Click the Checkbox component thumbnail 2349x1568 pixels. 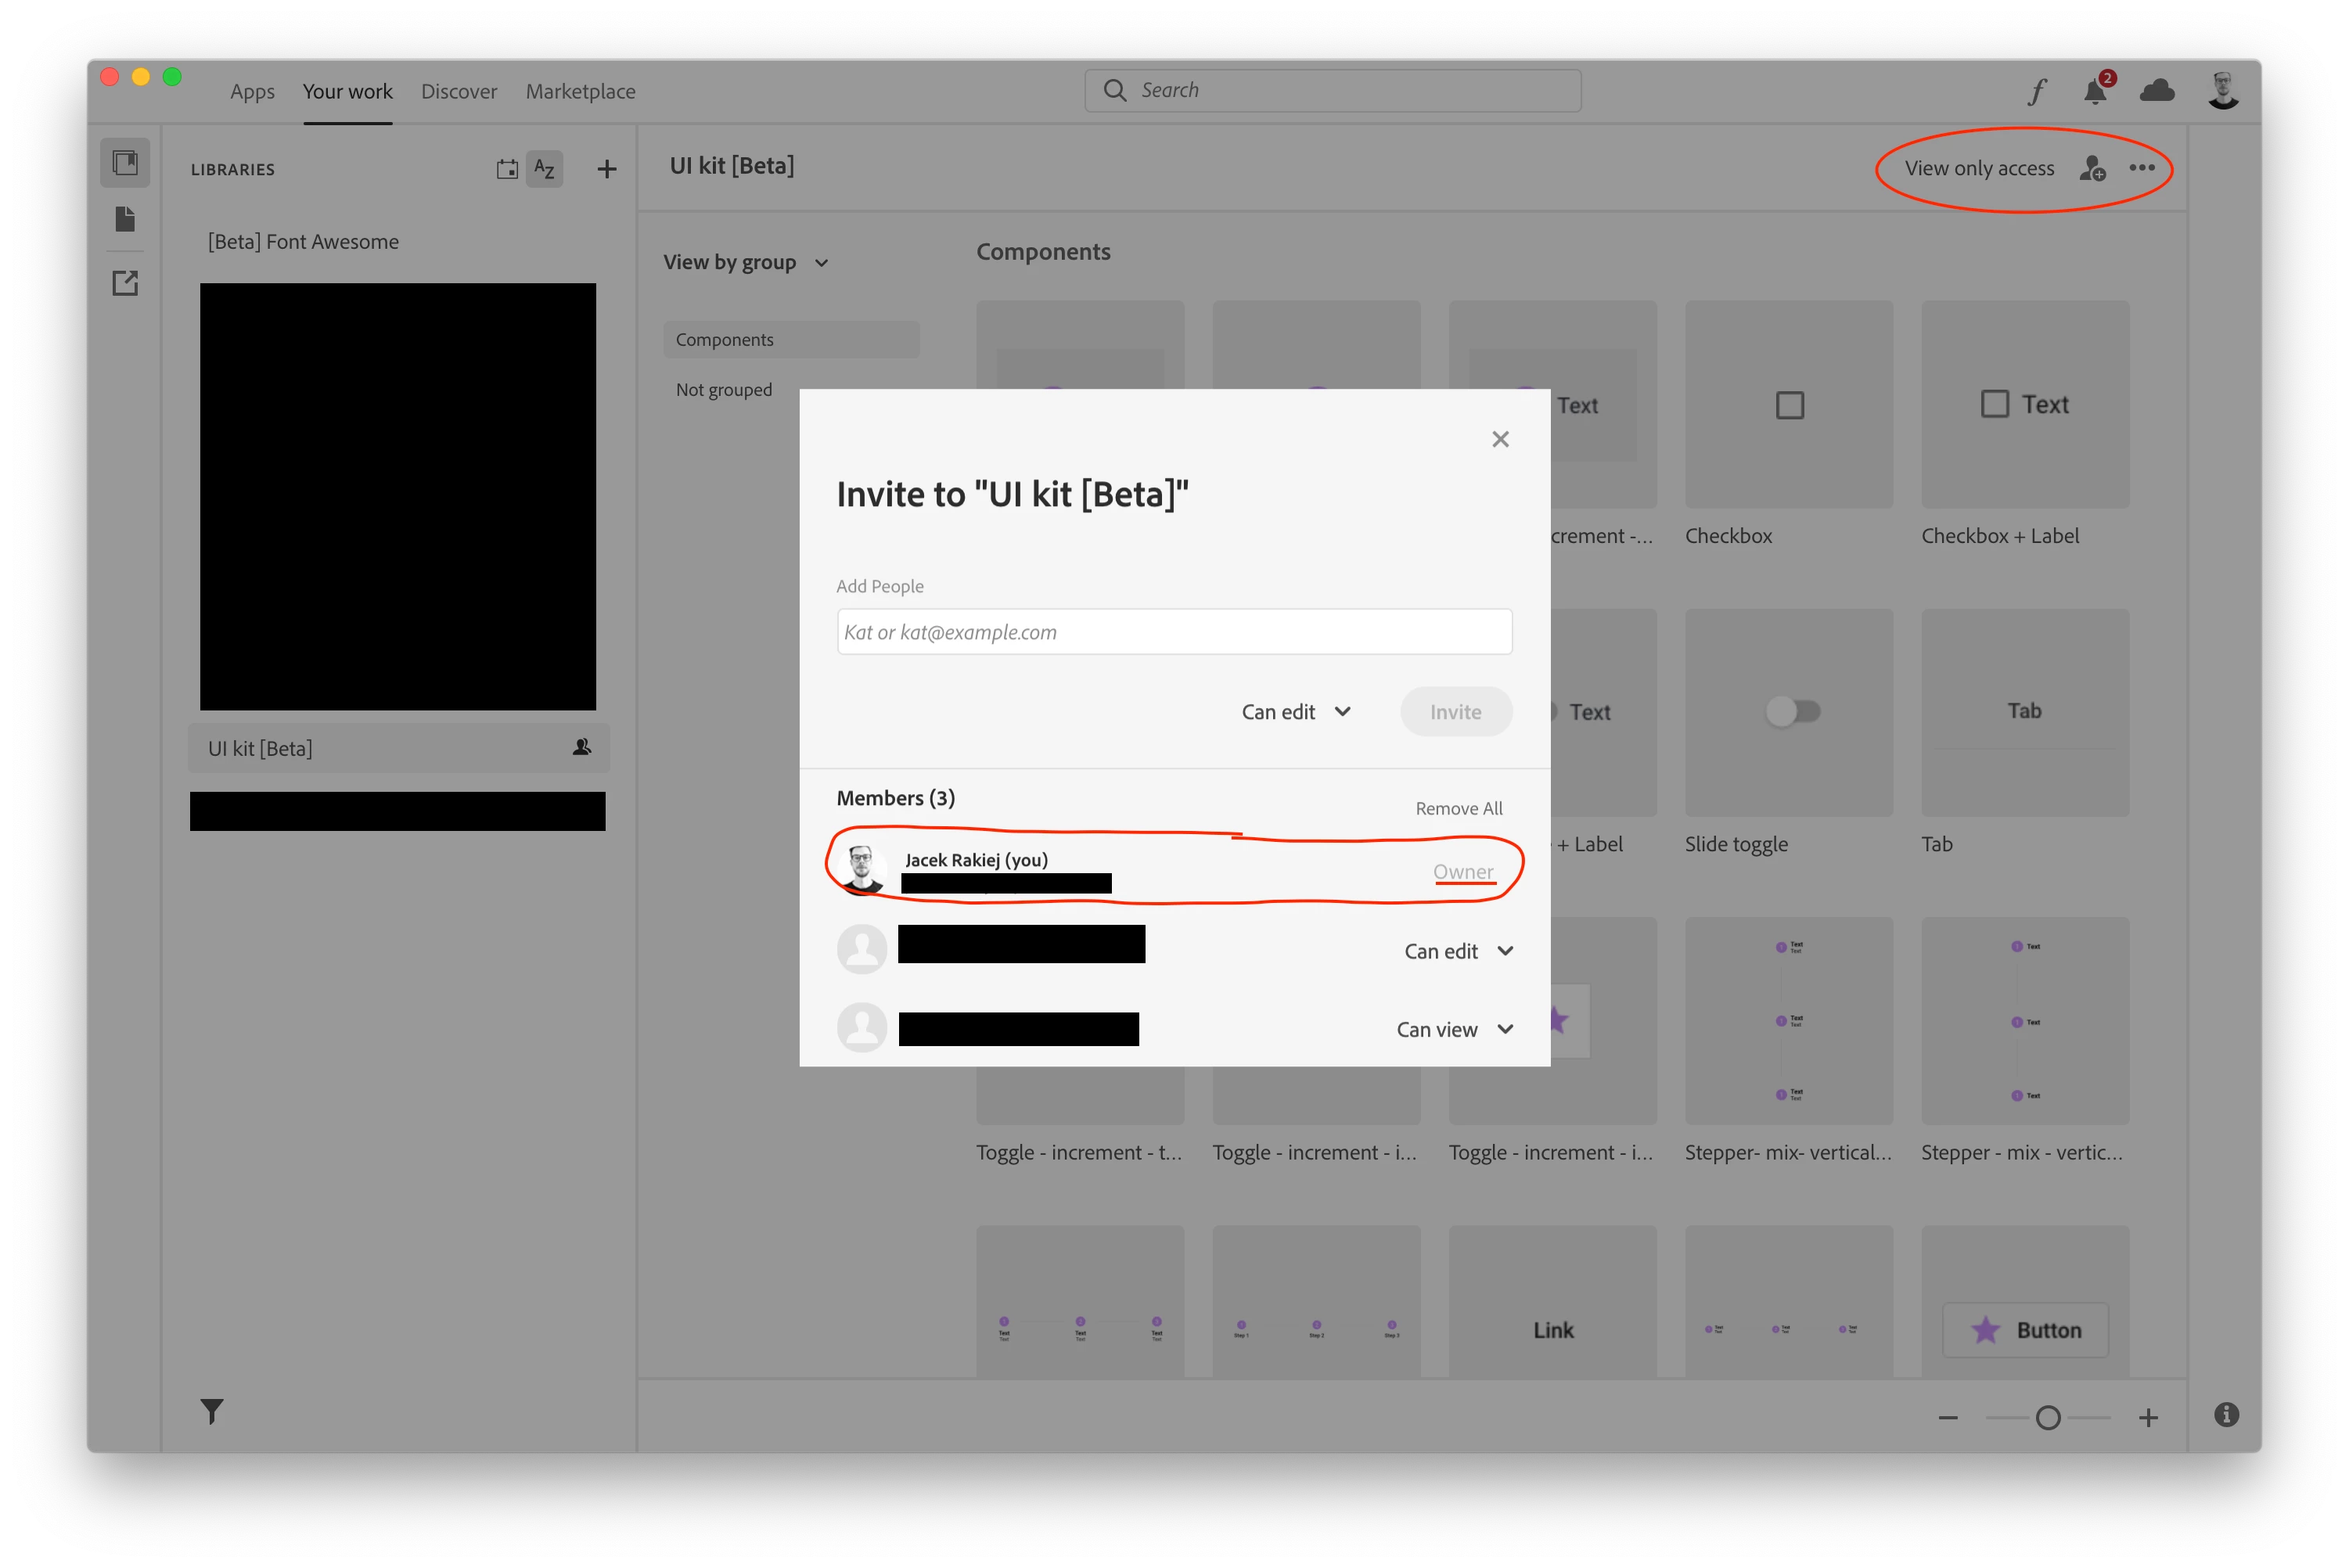pyautogui.click(x=1788, y=405)
